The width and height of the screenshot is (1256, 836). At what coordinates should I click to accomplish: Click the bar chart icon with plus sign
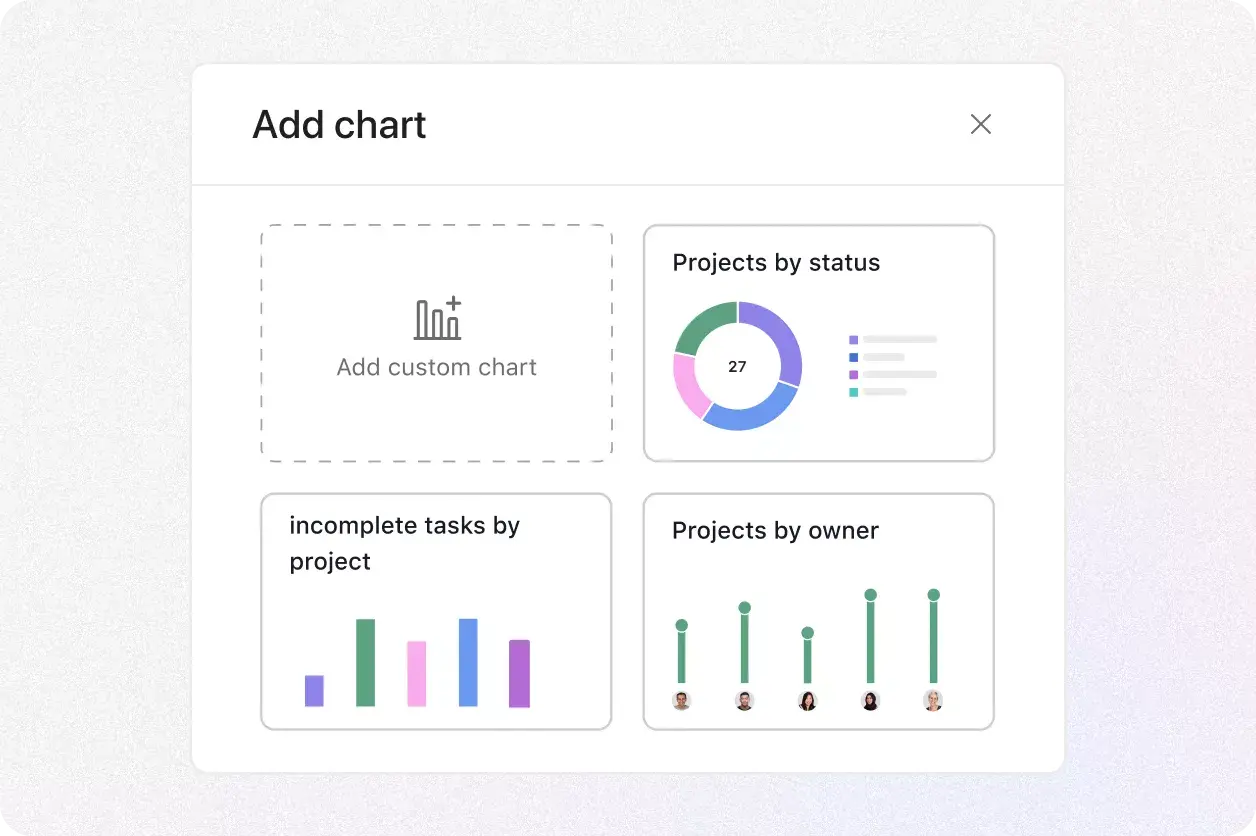tap(437, 318)
